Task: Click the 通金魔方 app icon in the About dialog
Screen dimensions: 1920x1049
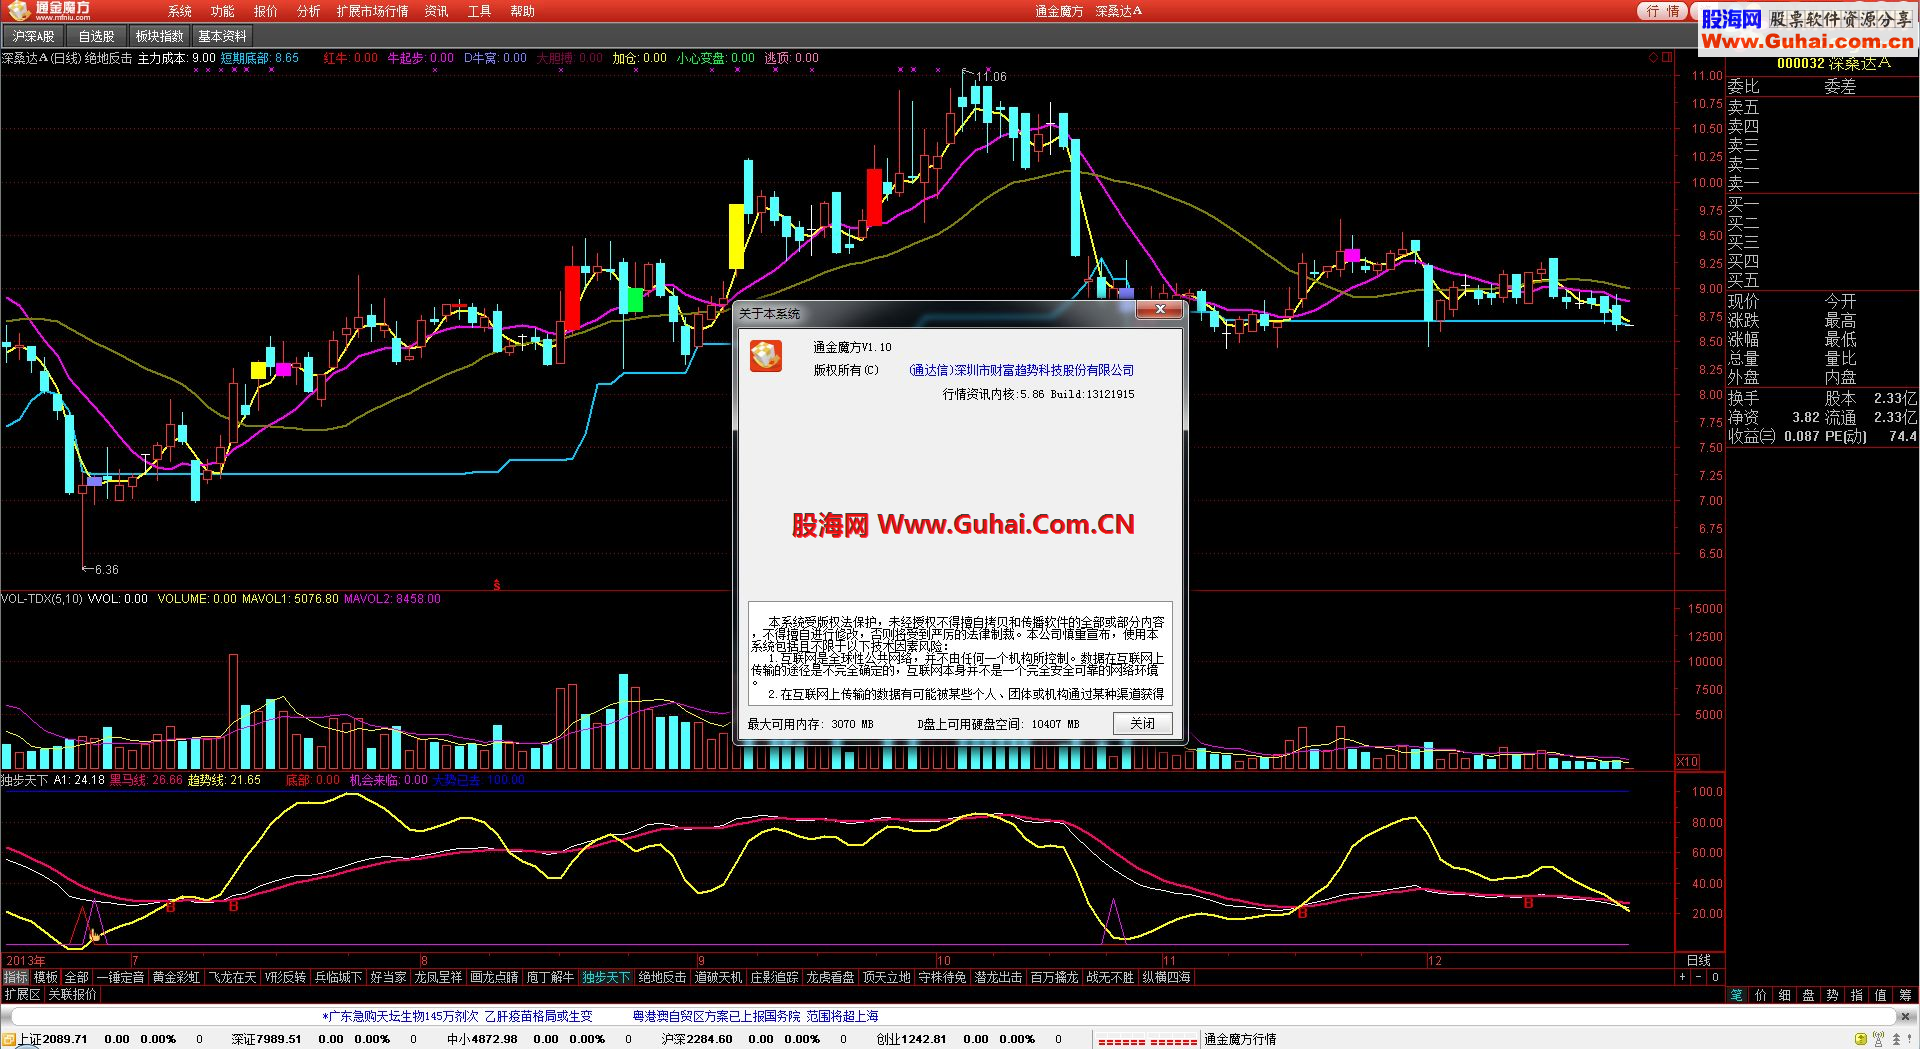Action: click(766, 356)
